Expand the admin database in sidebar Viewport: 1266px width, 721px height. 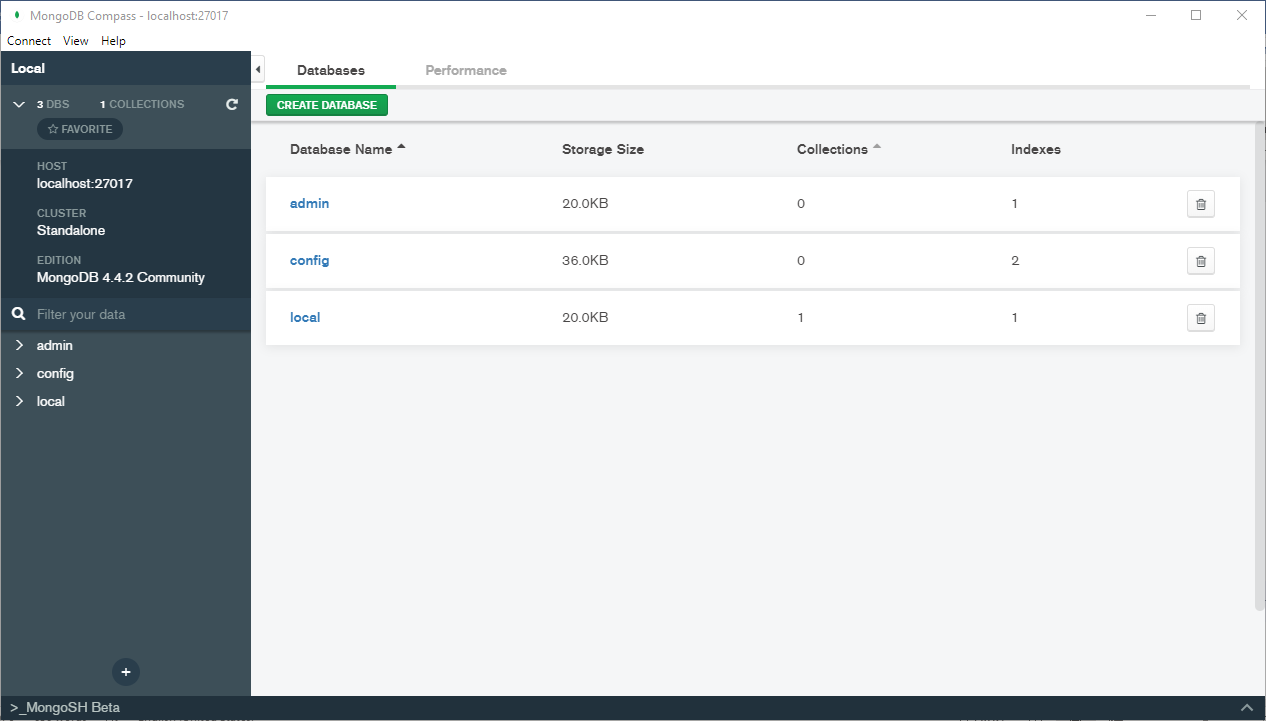click(19, 345)
